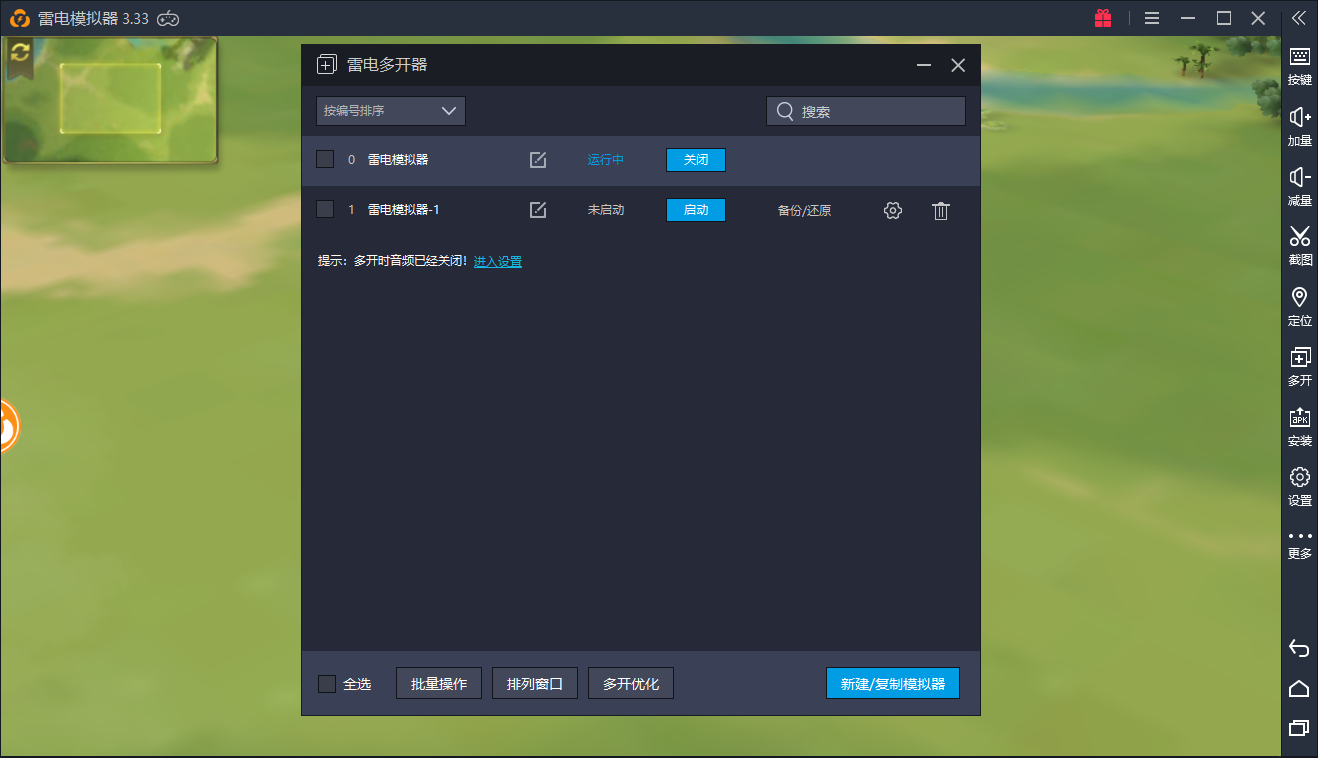Click the 雷电多开器 dialog title icon
Image resolution: width=1318 pixels, height=758 pixels.
pos(327,65)
